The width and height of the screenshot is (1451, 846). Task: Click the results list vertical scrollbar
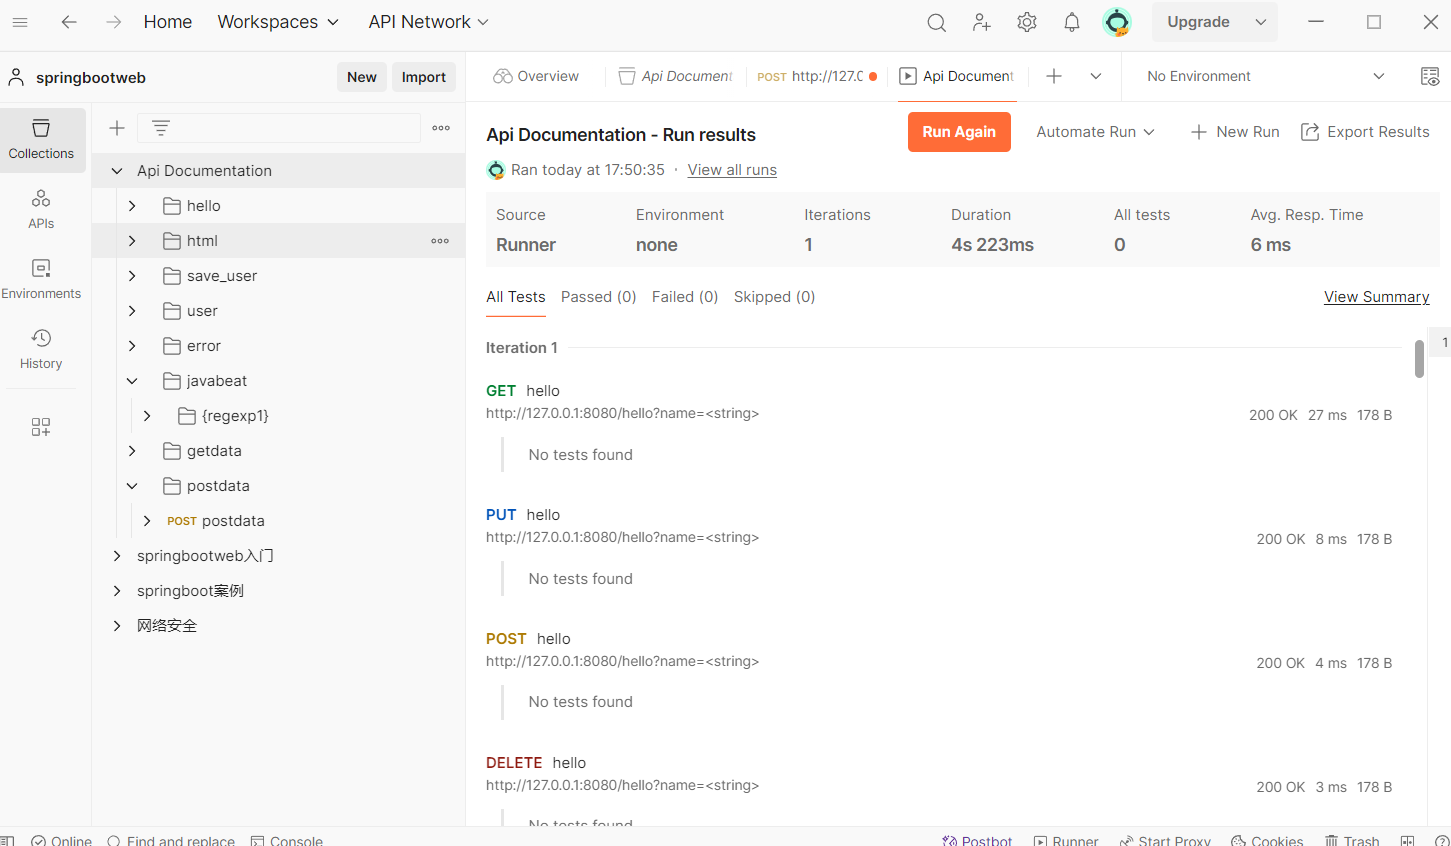[1419, 359]
